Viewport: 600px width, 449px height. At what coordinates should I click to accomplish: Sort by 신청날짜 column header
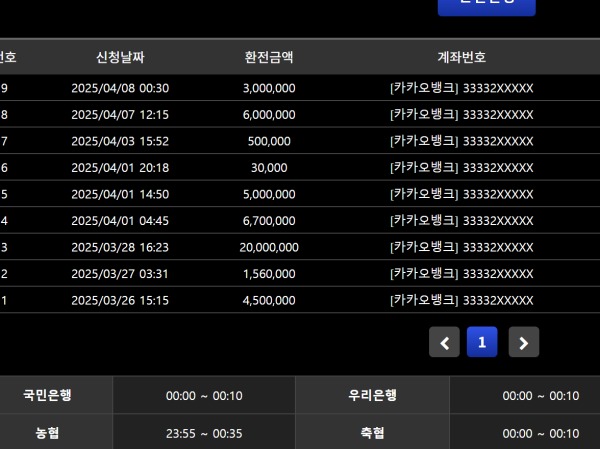(x=120, y=57)
